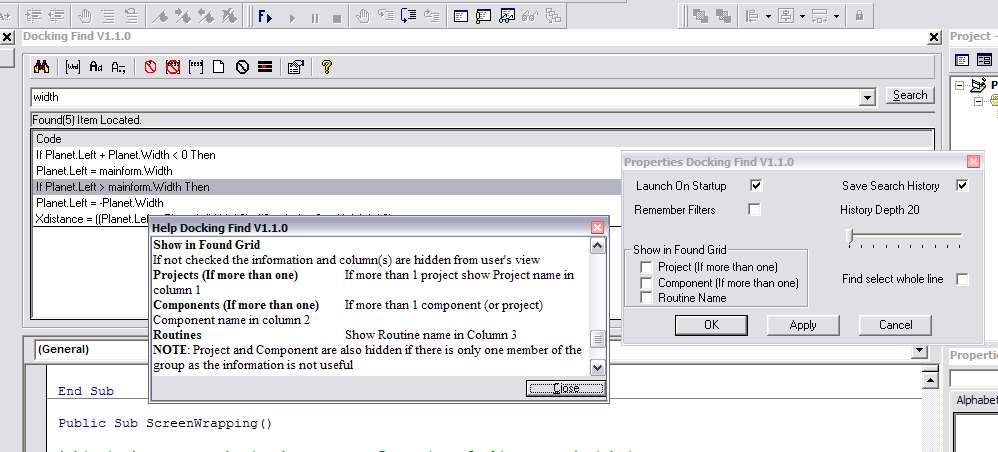This screenshot has height=452, width=998.
Task: Toggle the whole word match icon
Action: point(73,67)
